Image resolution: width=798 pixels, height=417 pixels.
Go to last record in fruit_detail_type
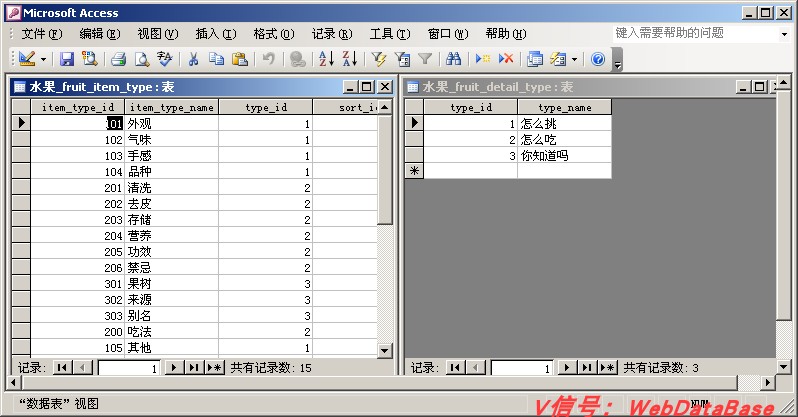click(587, 368)
